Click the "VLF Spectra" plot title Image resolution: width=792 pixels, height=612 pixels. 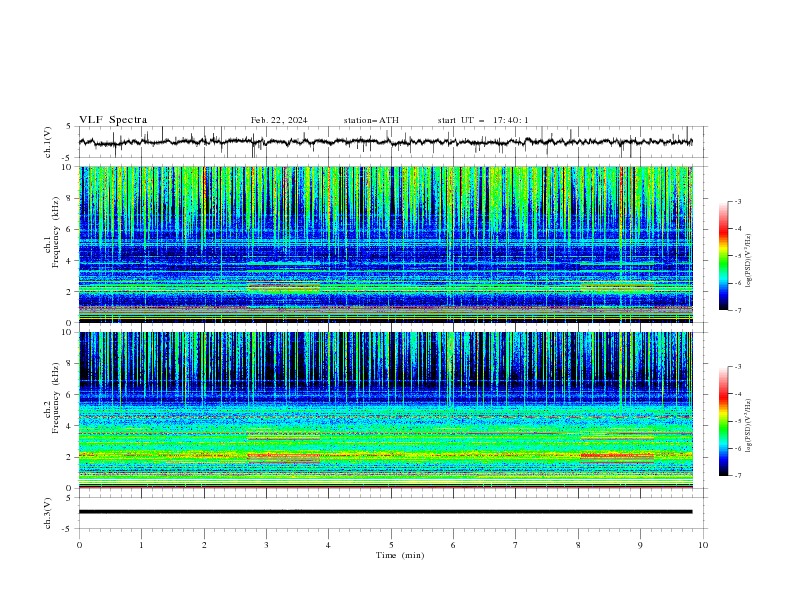click(113, 120)
